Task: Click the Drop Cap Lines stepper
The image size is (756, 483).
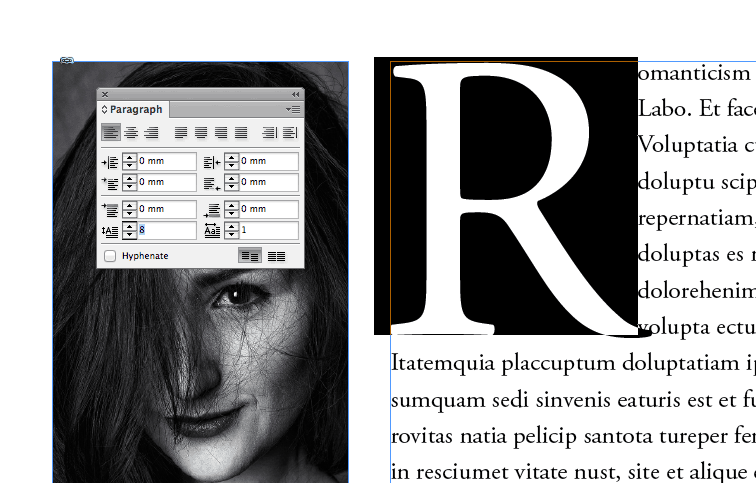Action: tap(129, 230)
